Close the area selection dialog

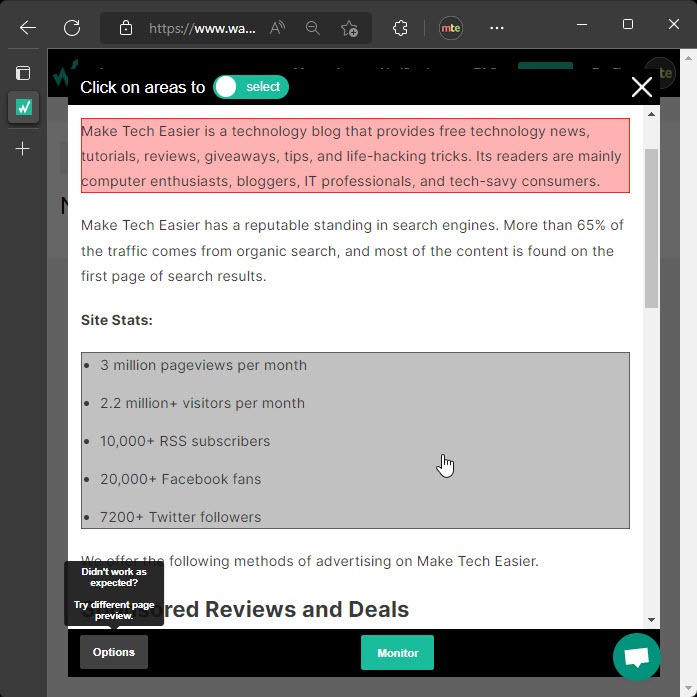pos(642,87)
